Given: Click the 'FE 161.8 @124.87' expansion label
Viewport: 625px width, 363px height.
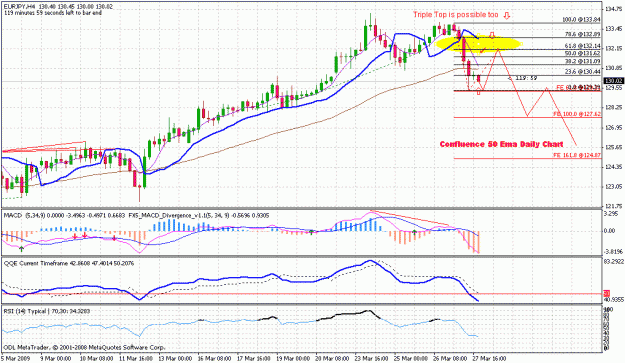Looking at the screenshot, I should 577,155.
